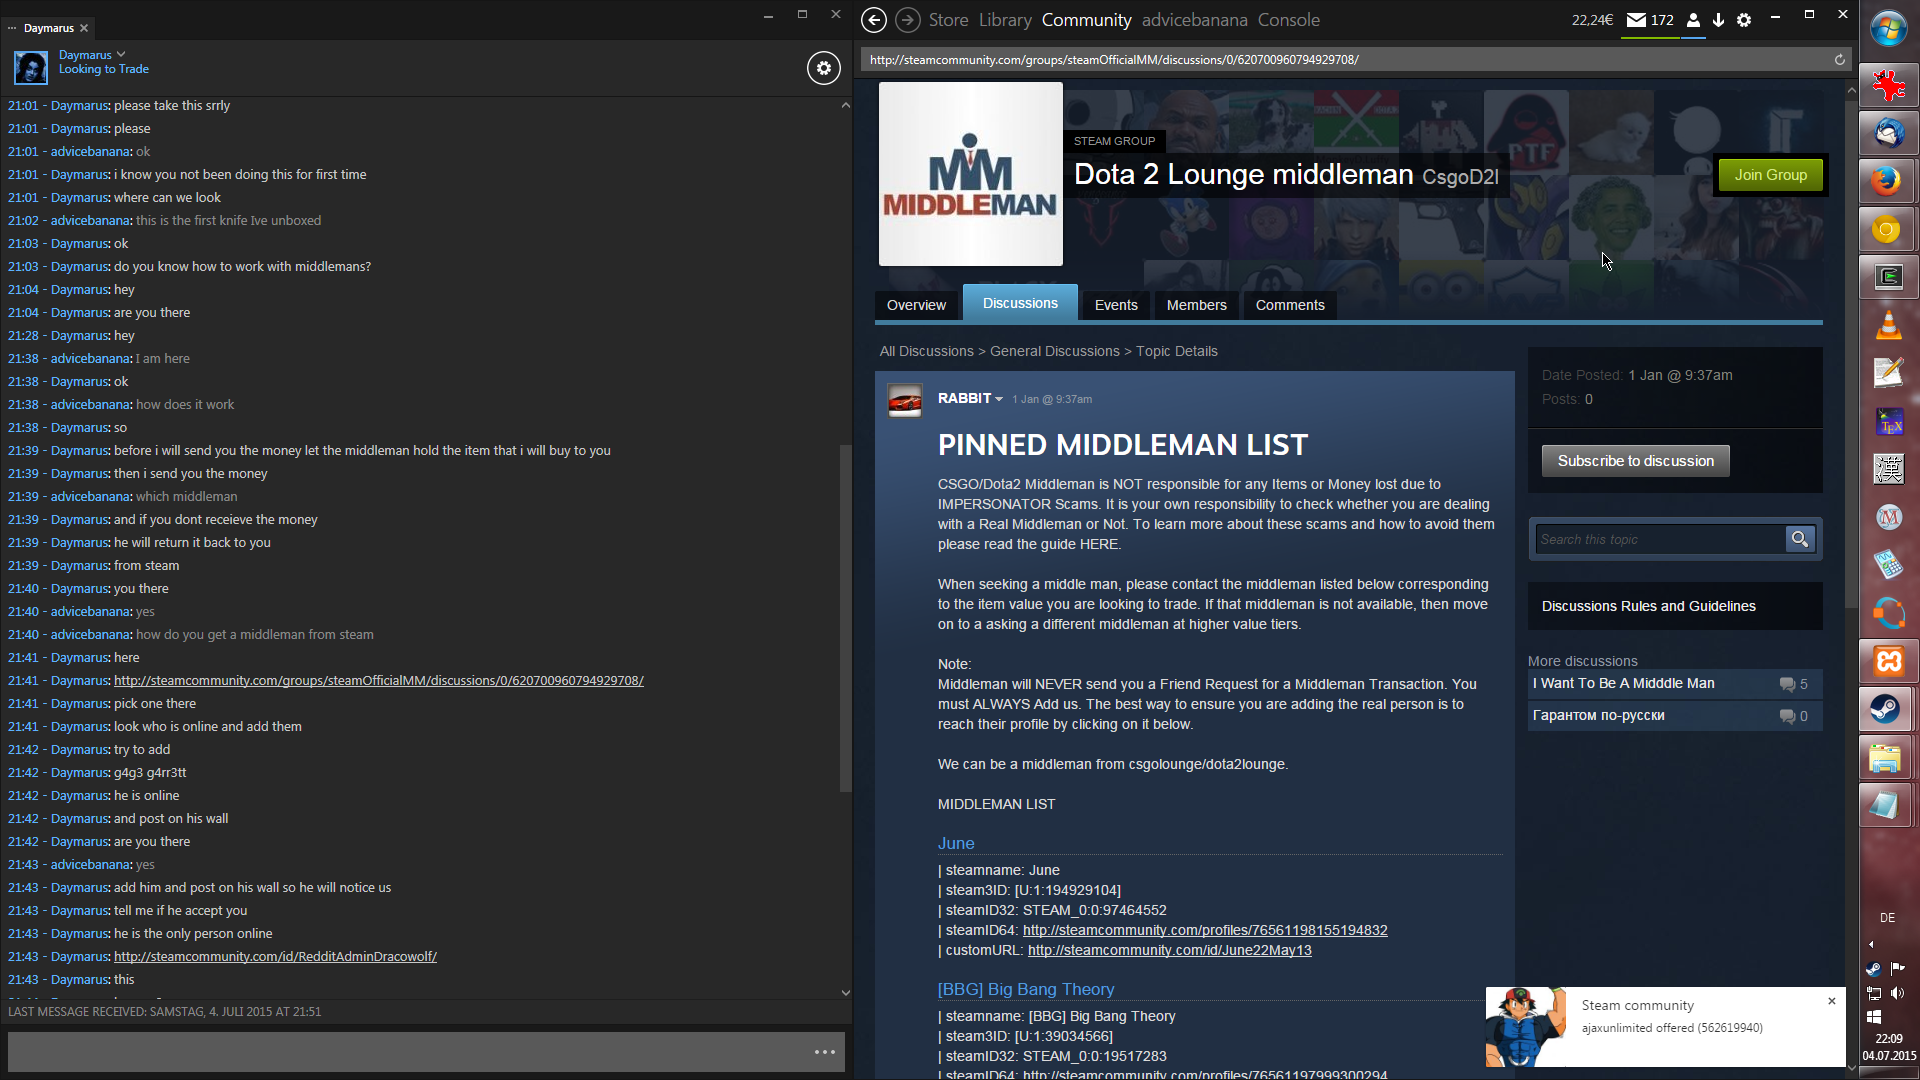Switch to the Members tab

[1196, 305]
